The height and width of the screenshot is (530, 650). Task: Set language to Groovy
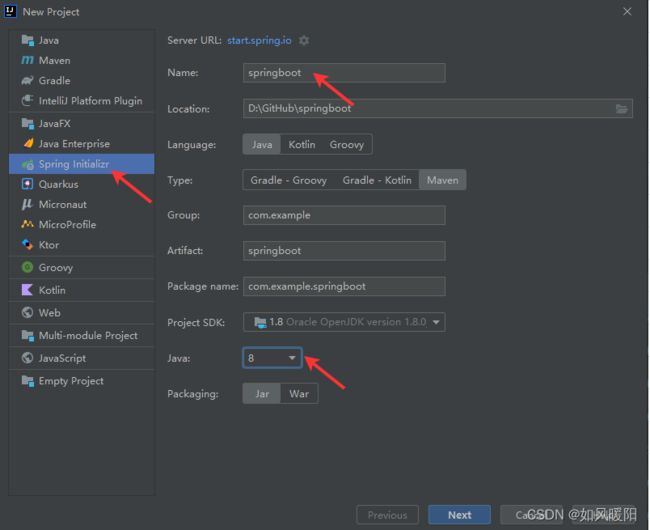(x=347, y=145)
